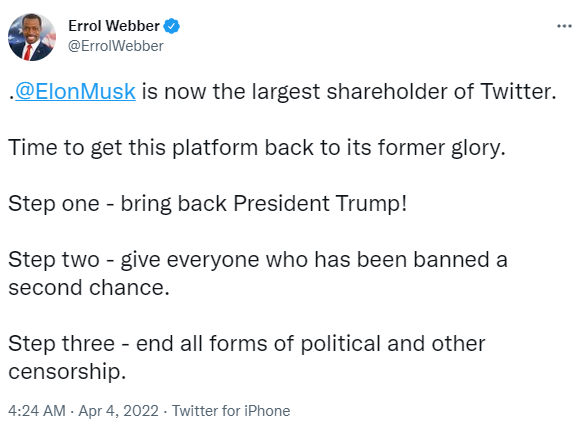Click the word 'censorship.' at tweet end
This screenshot has width=586, height=432.
pos(67,371)
